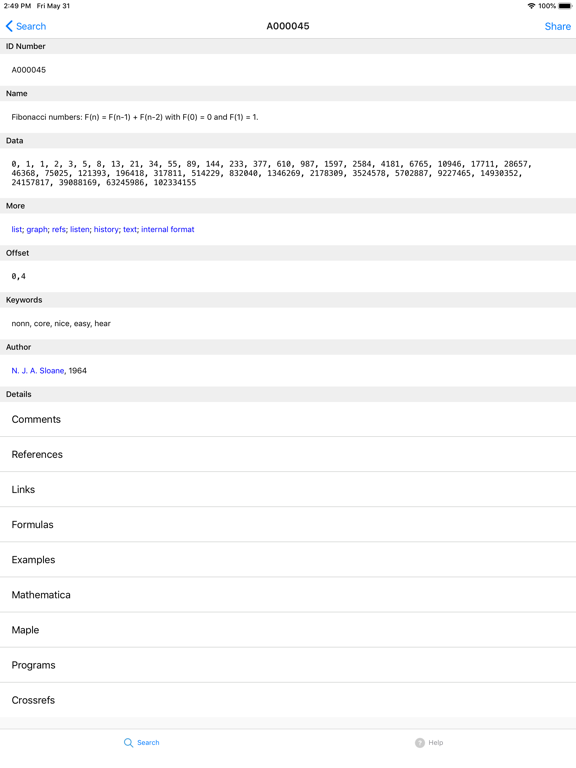Open the Maple details row
The image size is (576, 768).
(x=288, y=630)
